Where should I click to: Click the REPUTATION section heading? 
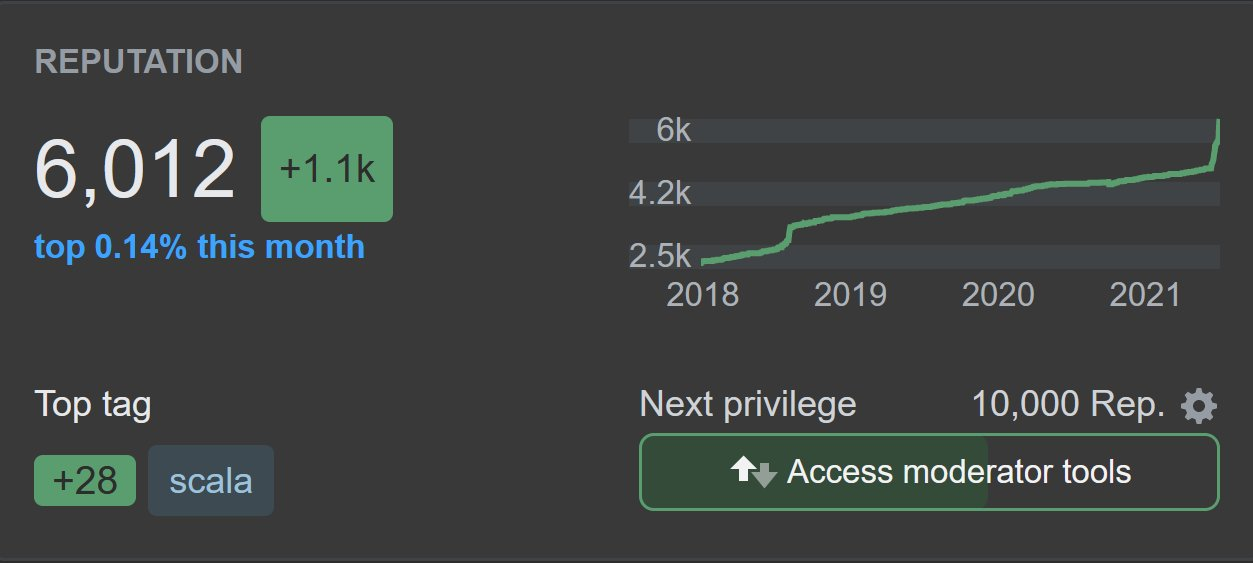pos(139,62)
